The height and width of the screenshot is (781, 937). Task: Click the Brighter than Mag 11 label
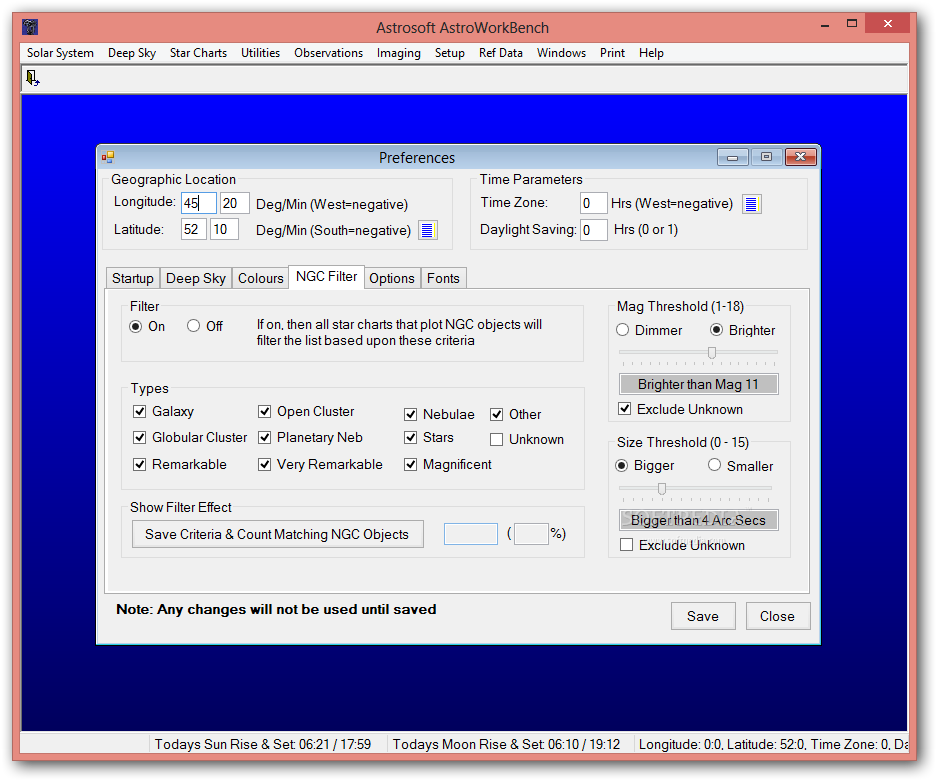coord(699,384)
